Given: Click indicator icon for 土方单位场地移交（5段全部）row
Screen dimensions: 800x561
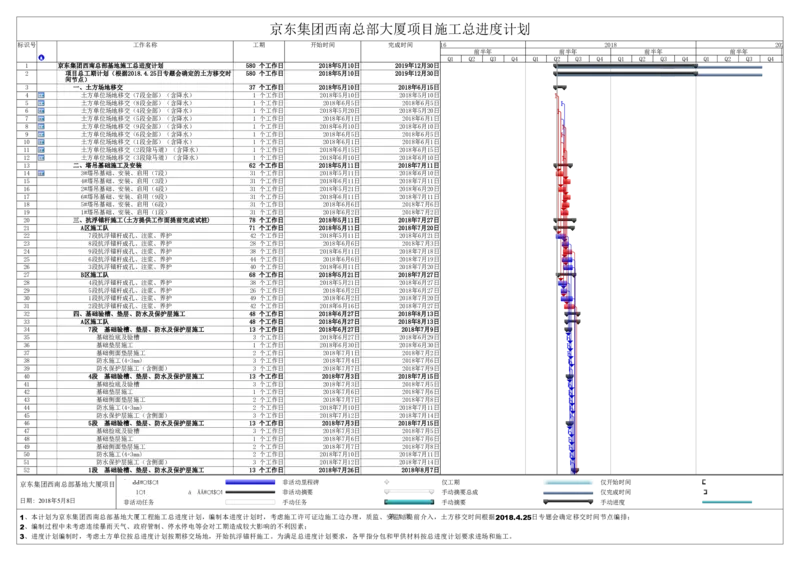Looking at the screenshot, I should coord(40,119).
